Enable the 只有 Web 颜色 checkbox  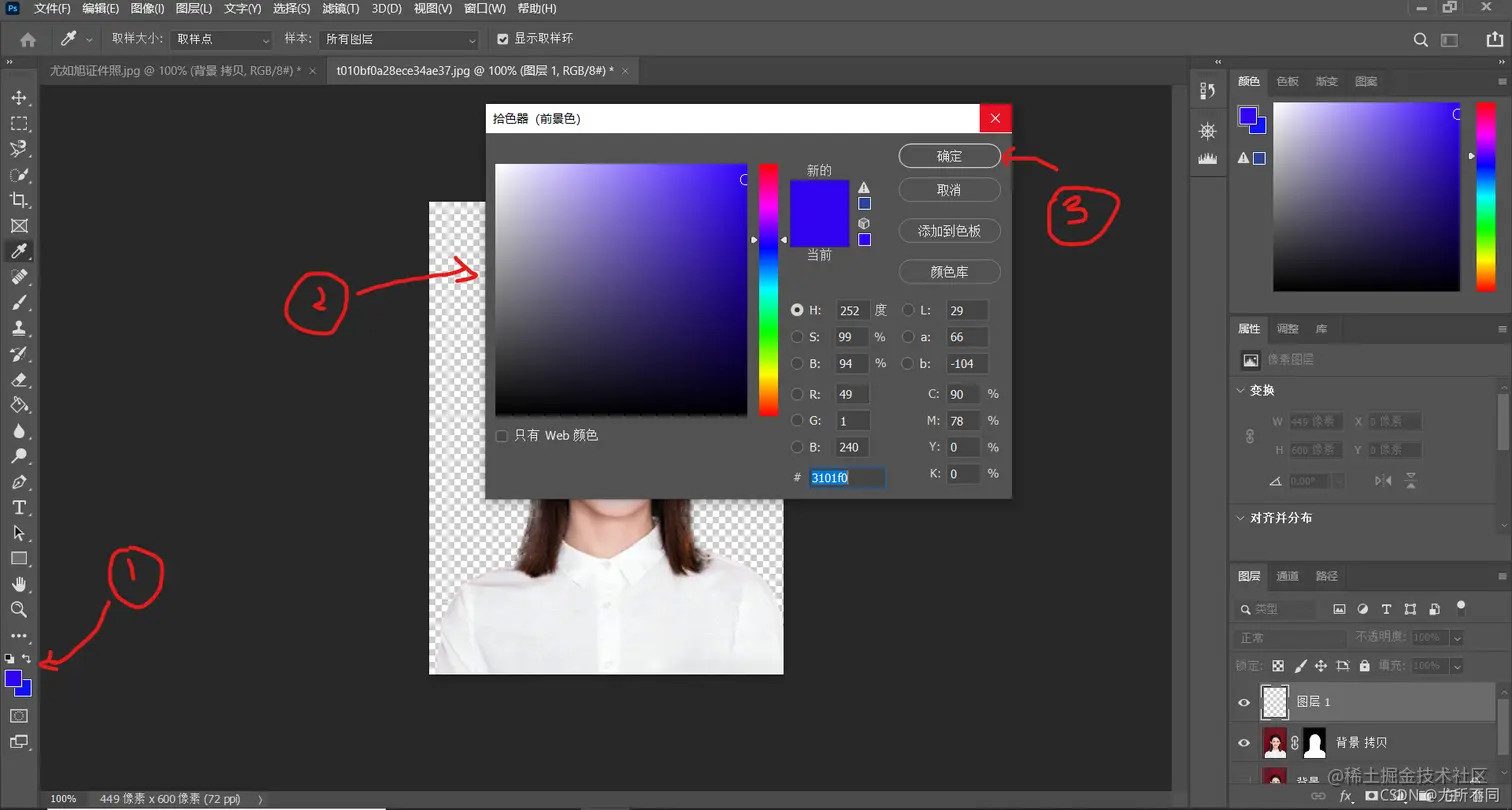pyautogui.click(x=502, y=436)
